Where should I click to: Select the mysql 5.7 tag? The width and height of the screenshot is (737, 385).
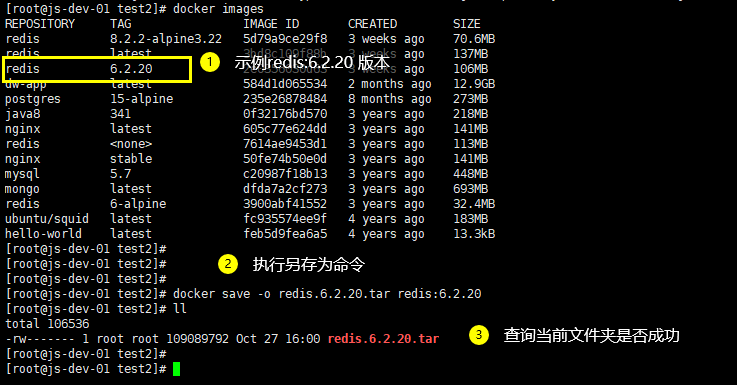[x=121, y=174]
